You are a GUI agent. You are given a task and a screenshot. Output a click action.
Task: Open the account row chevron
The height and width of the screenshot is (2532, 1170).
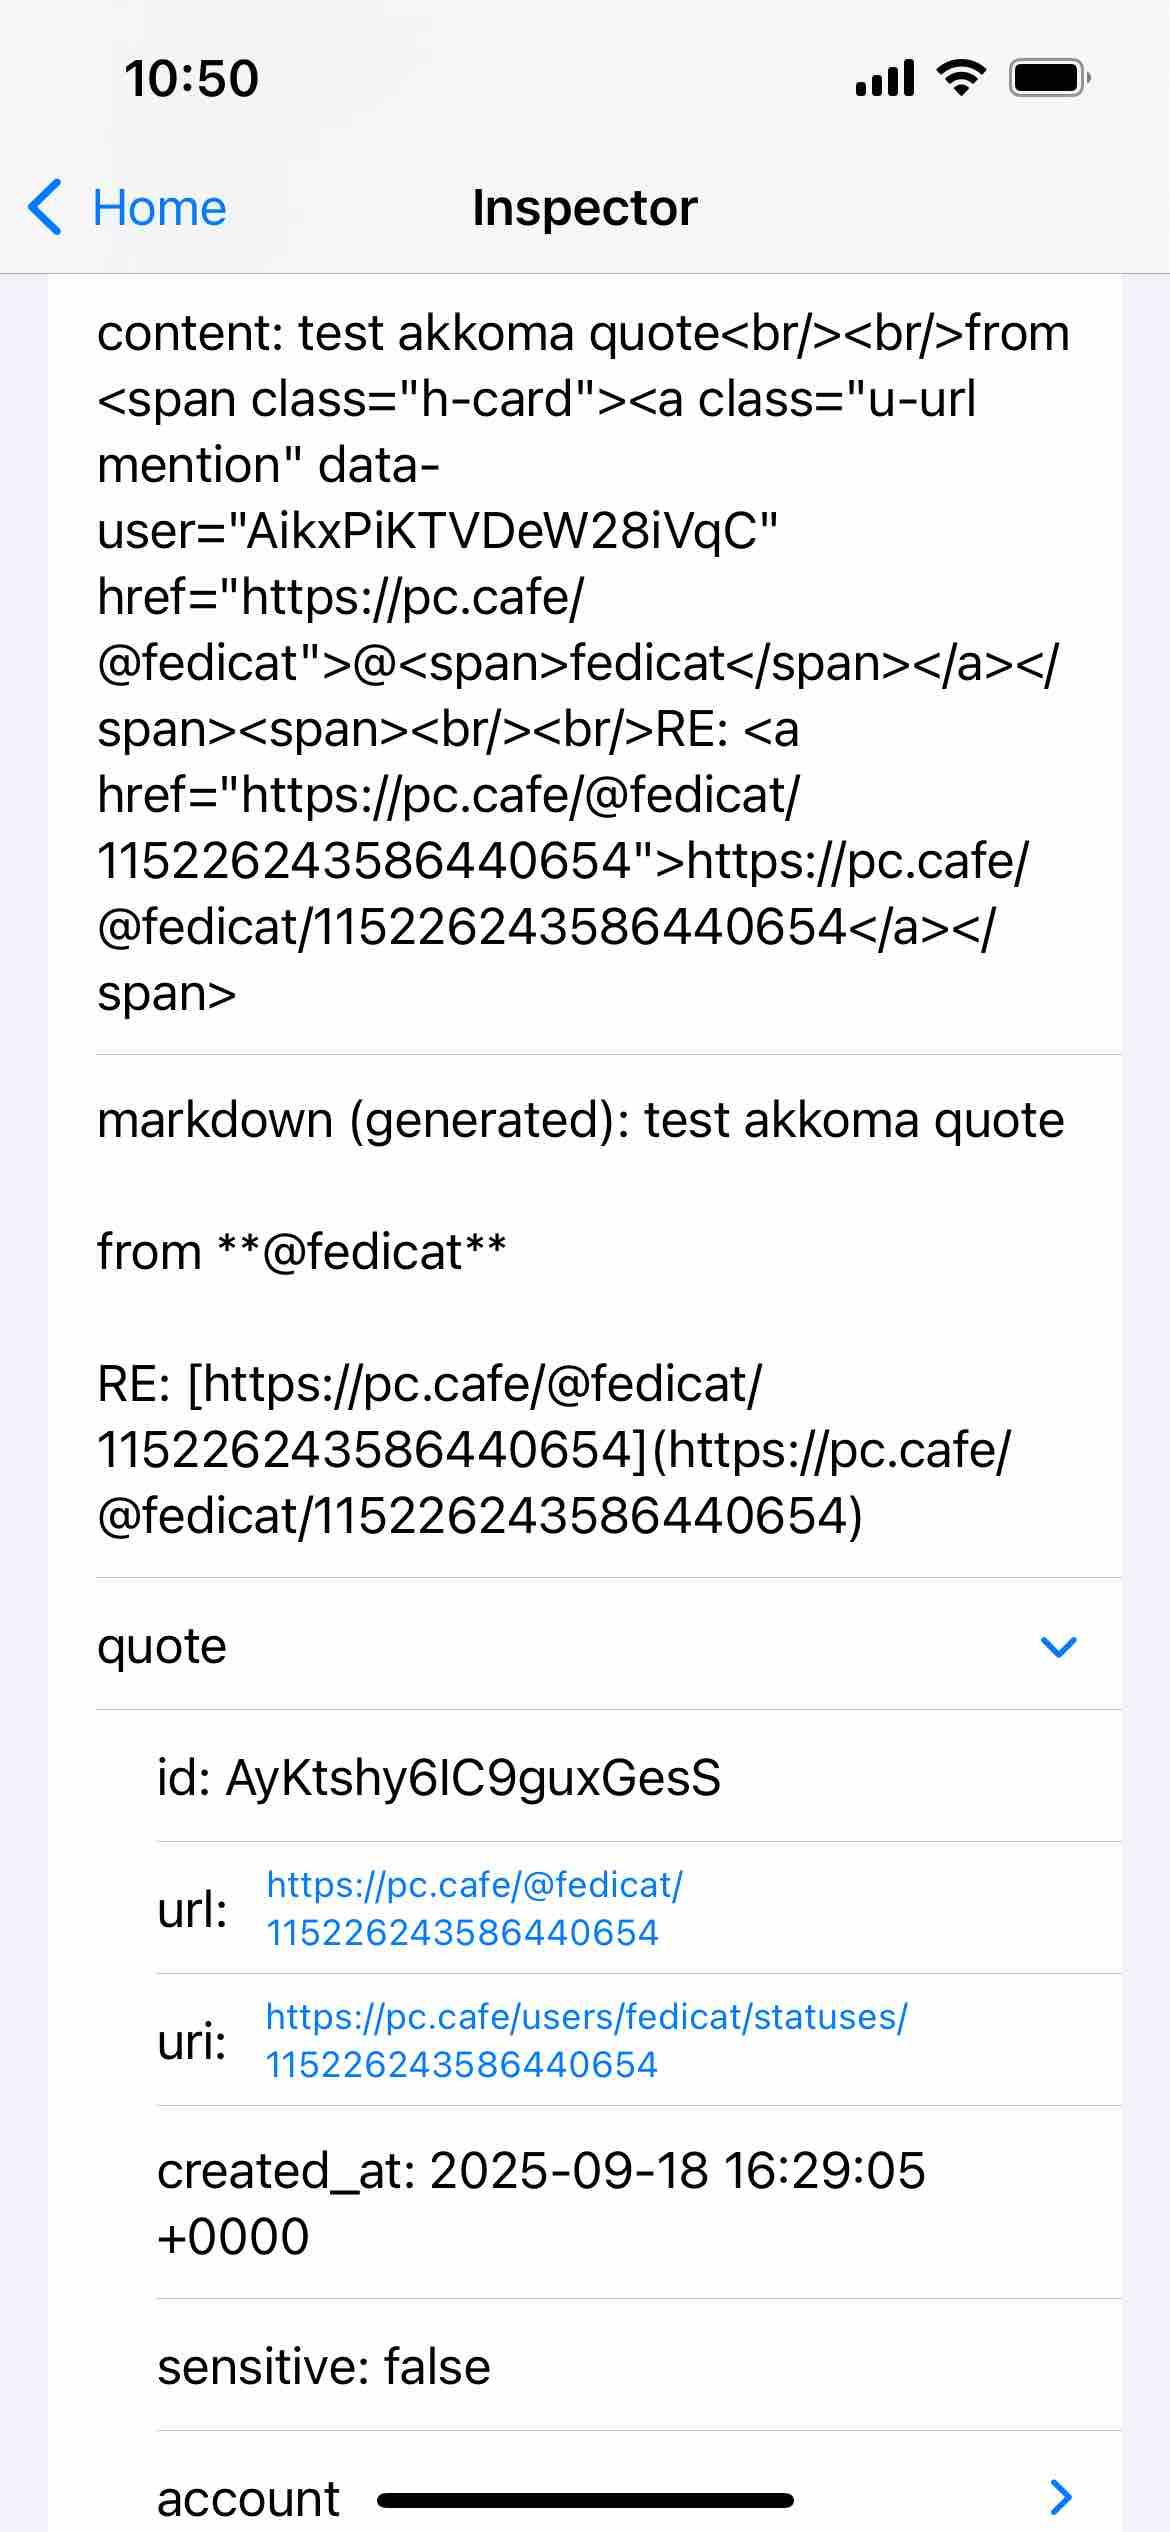pos(1061,2496)
